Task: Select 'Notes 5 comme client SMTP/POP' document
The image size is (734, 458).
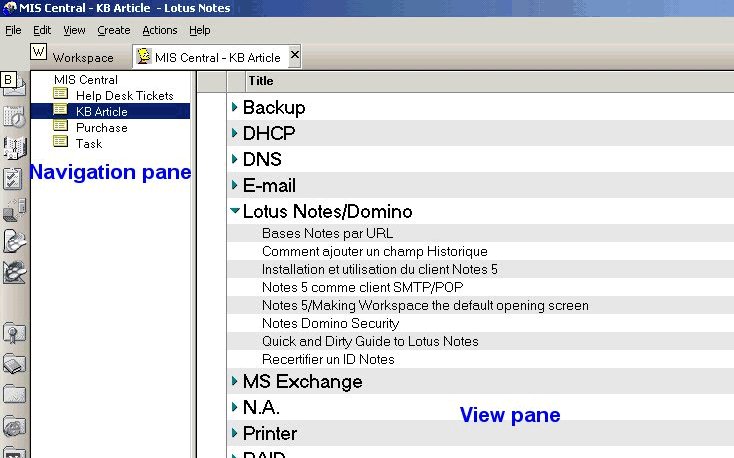Action: (362, 287)
